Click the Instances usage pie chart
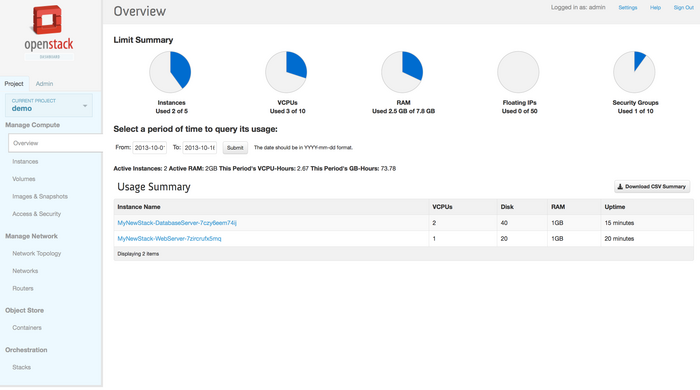700x390 pixels. point(170,72)
